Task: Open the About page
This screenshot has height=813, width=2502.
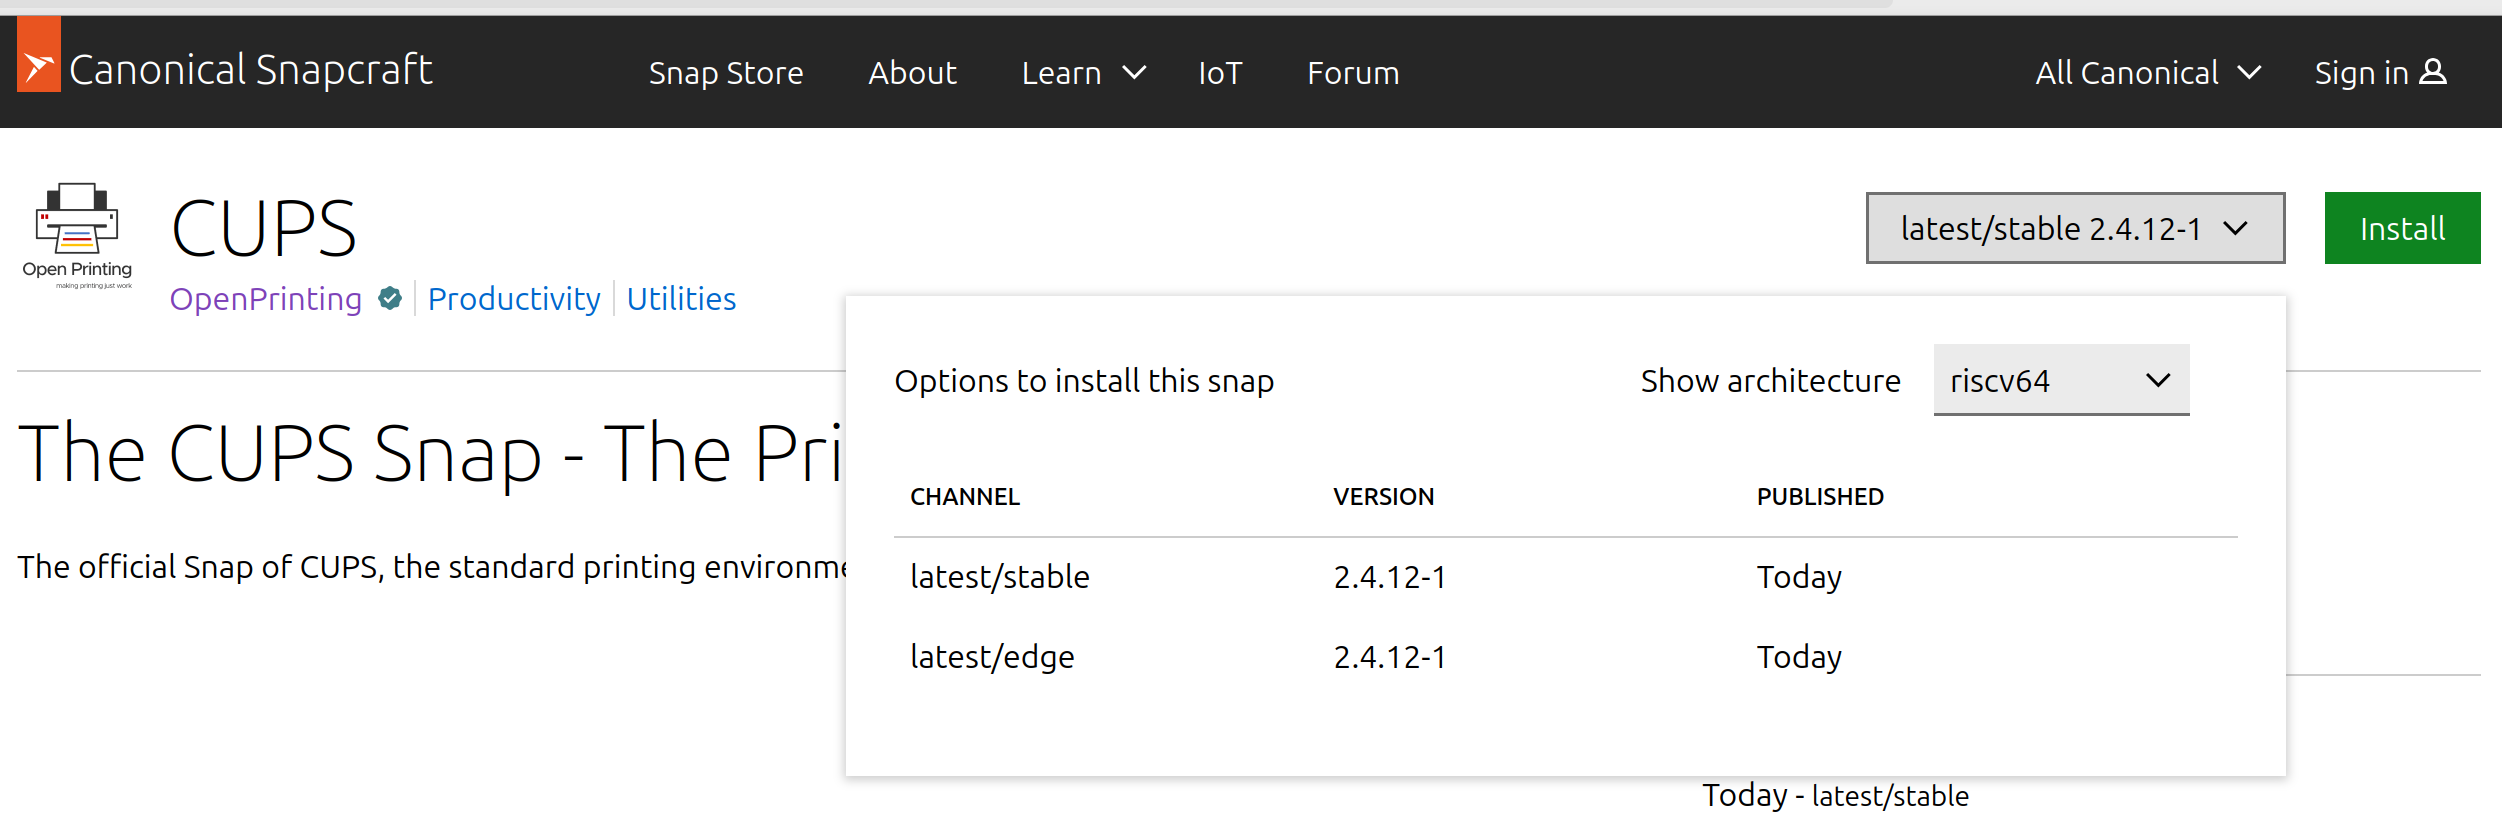Action: 912,73
